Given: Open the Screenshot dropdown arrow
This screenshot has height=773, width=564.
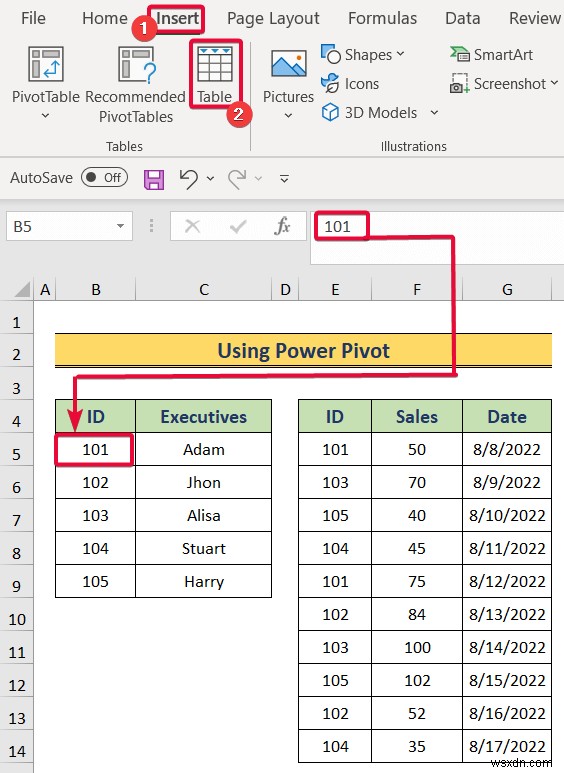Looking at the screenshot, I should [554, 83].
